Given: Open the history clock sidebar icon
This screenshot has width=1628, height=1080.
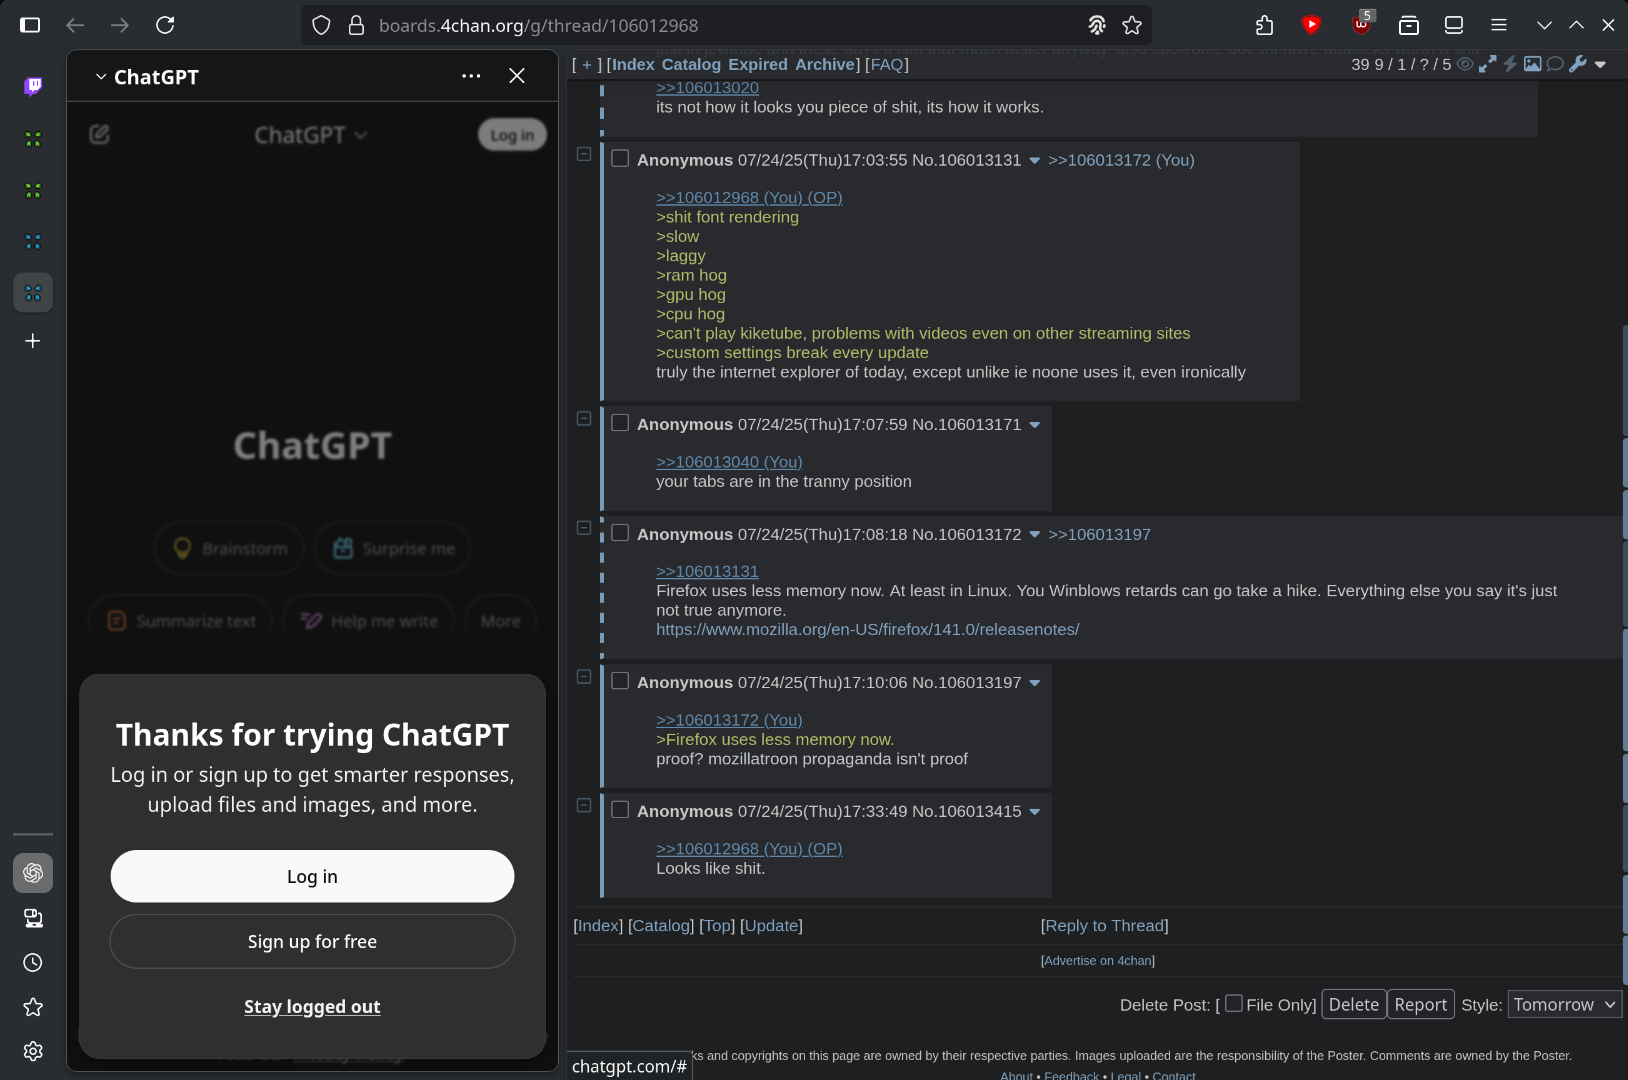Looking at the screenshot, I should [33, 963].
